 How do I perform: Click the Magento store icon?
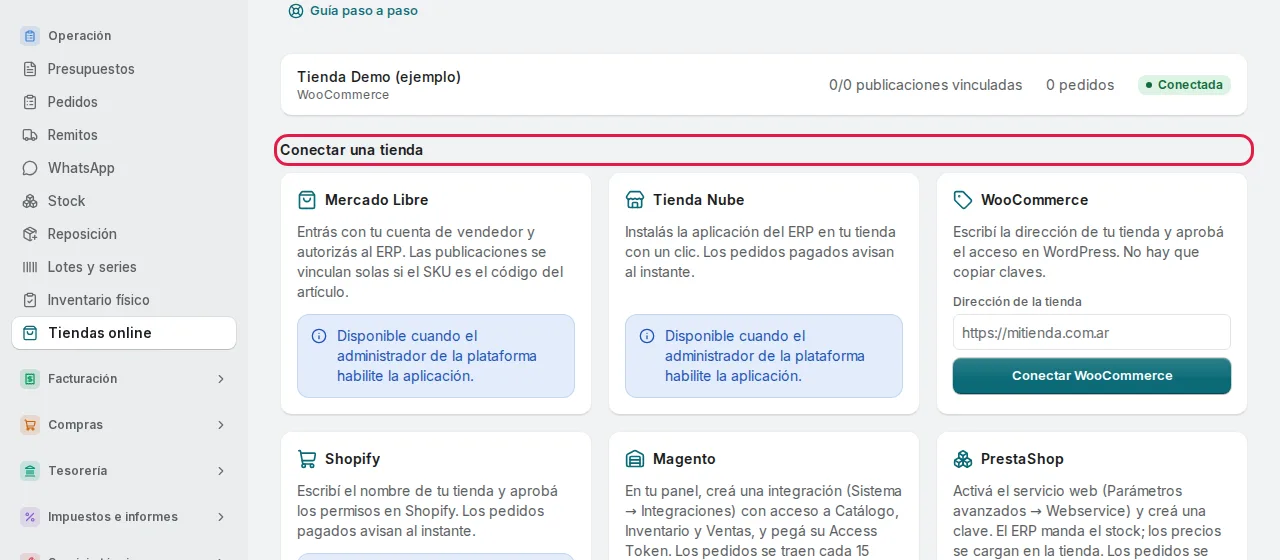[635, 459]
